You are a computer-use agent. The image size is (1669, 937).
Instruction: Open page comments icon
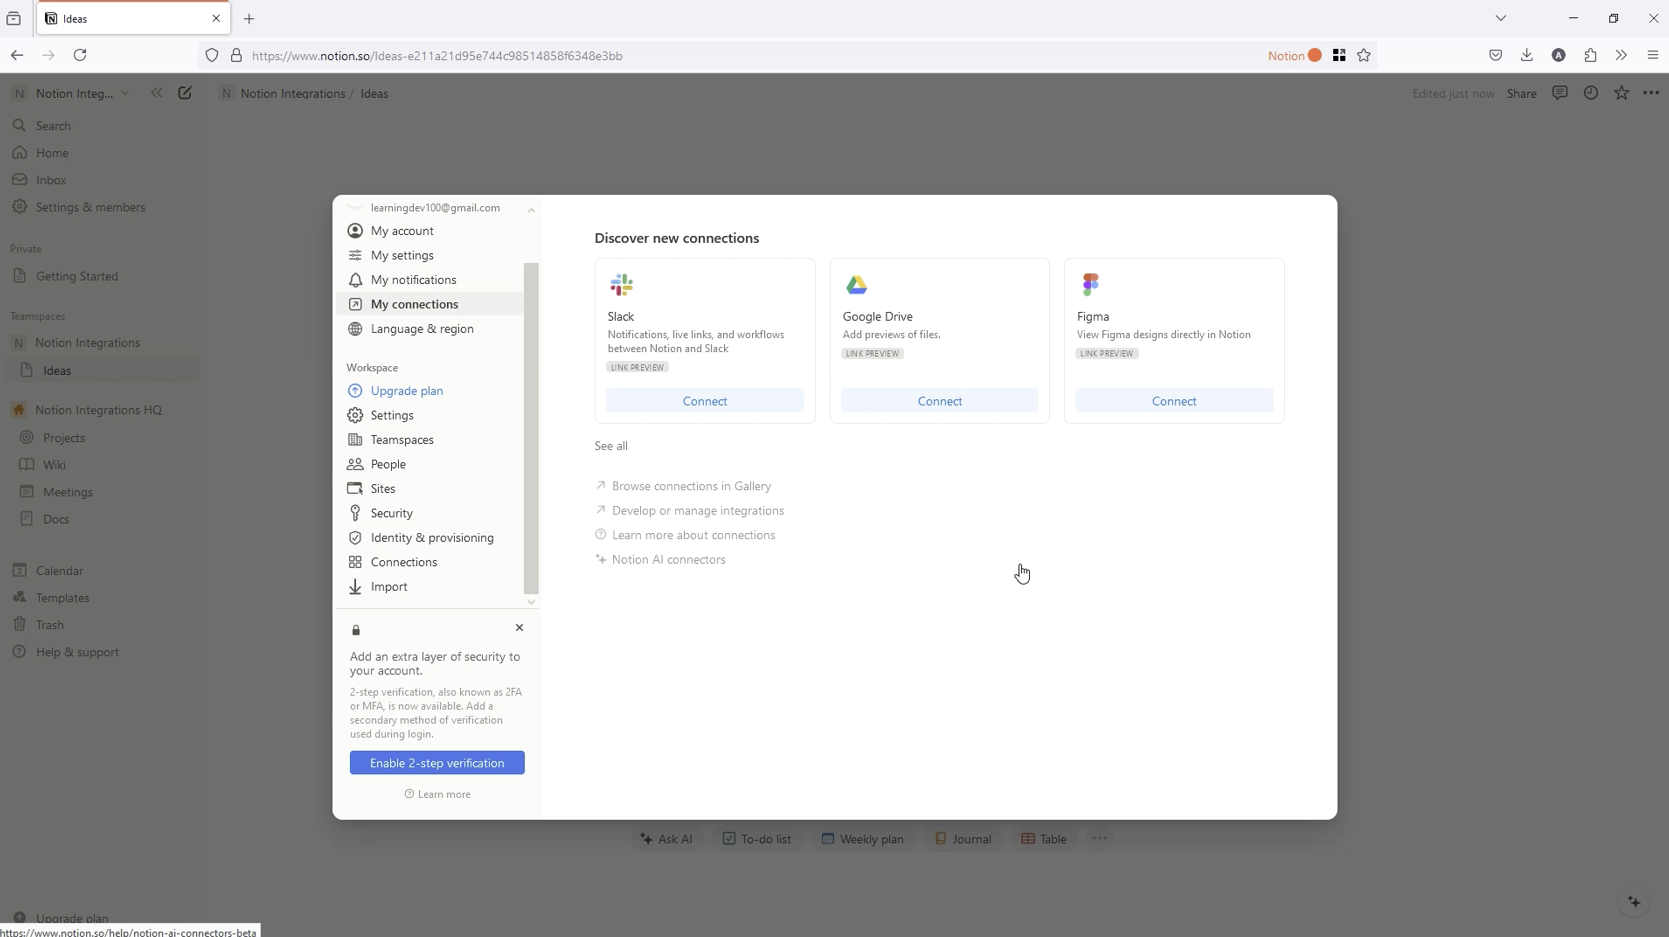(1560, 93)
